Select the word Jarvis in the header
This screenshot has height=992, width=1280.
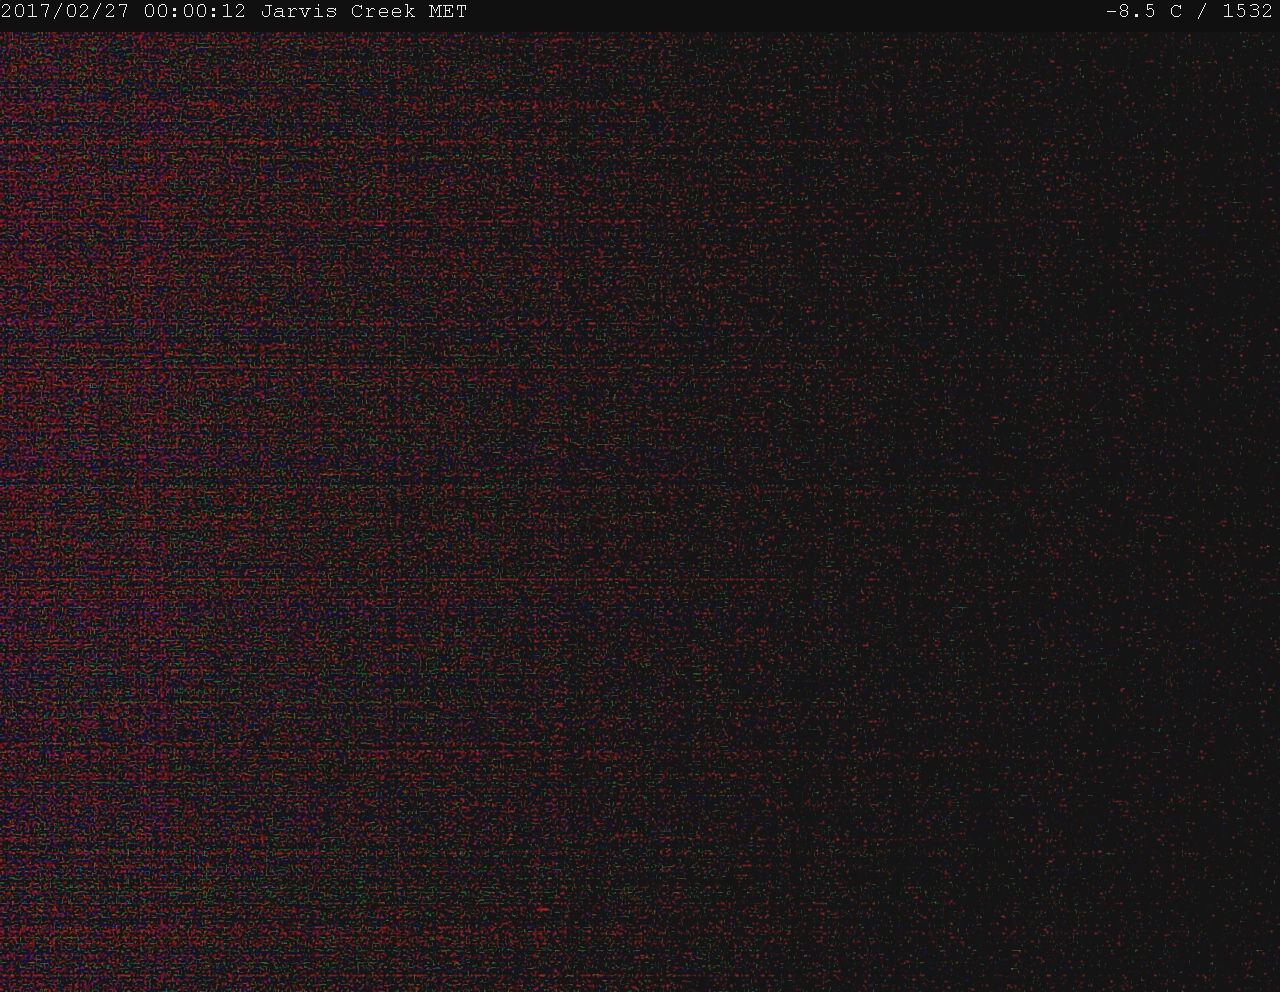pyautogui.click(x=298, y=12)
